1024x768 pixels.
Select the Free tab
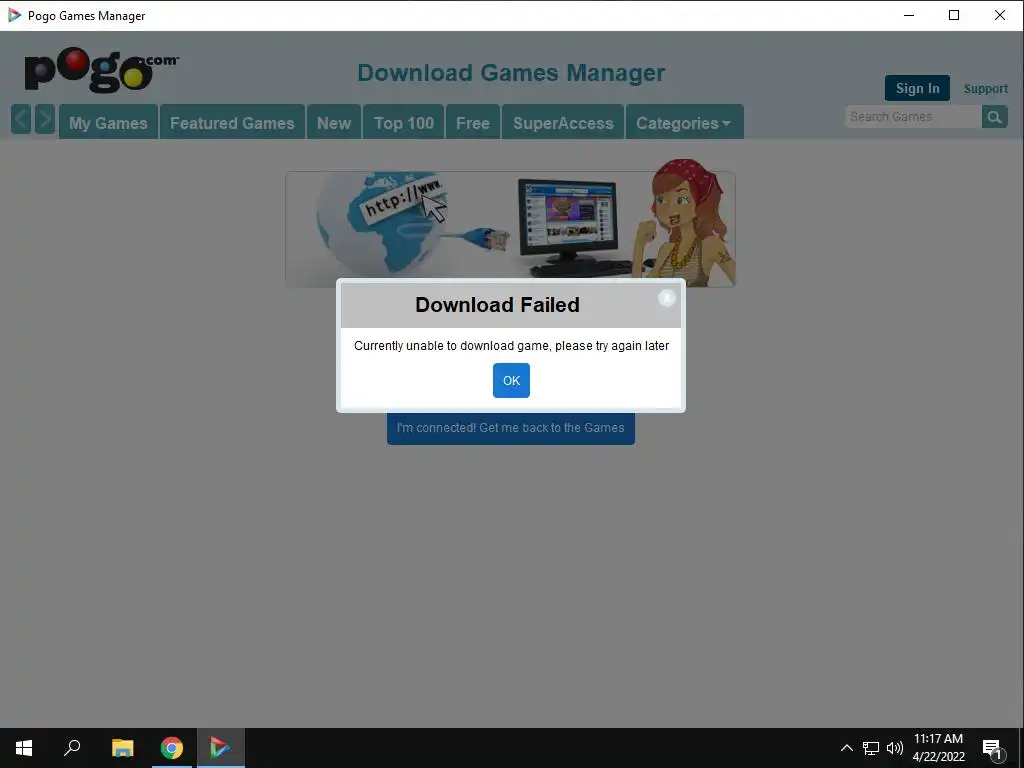tap(473, 122)
